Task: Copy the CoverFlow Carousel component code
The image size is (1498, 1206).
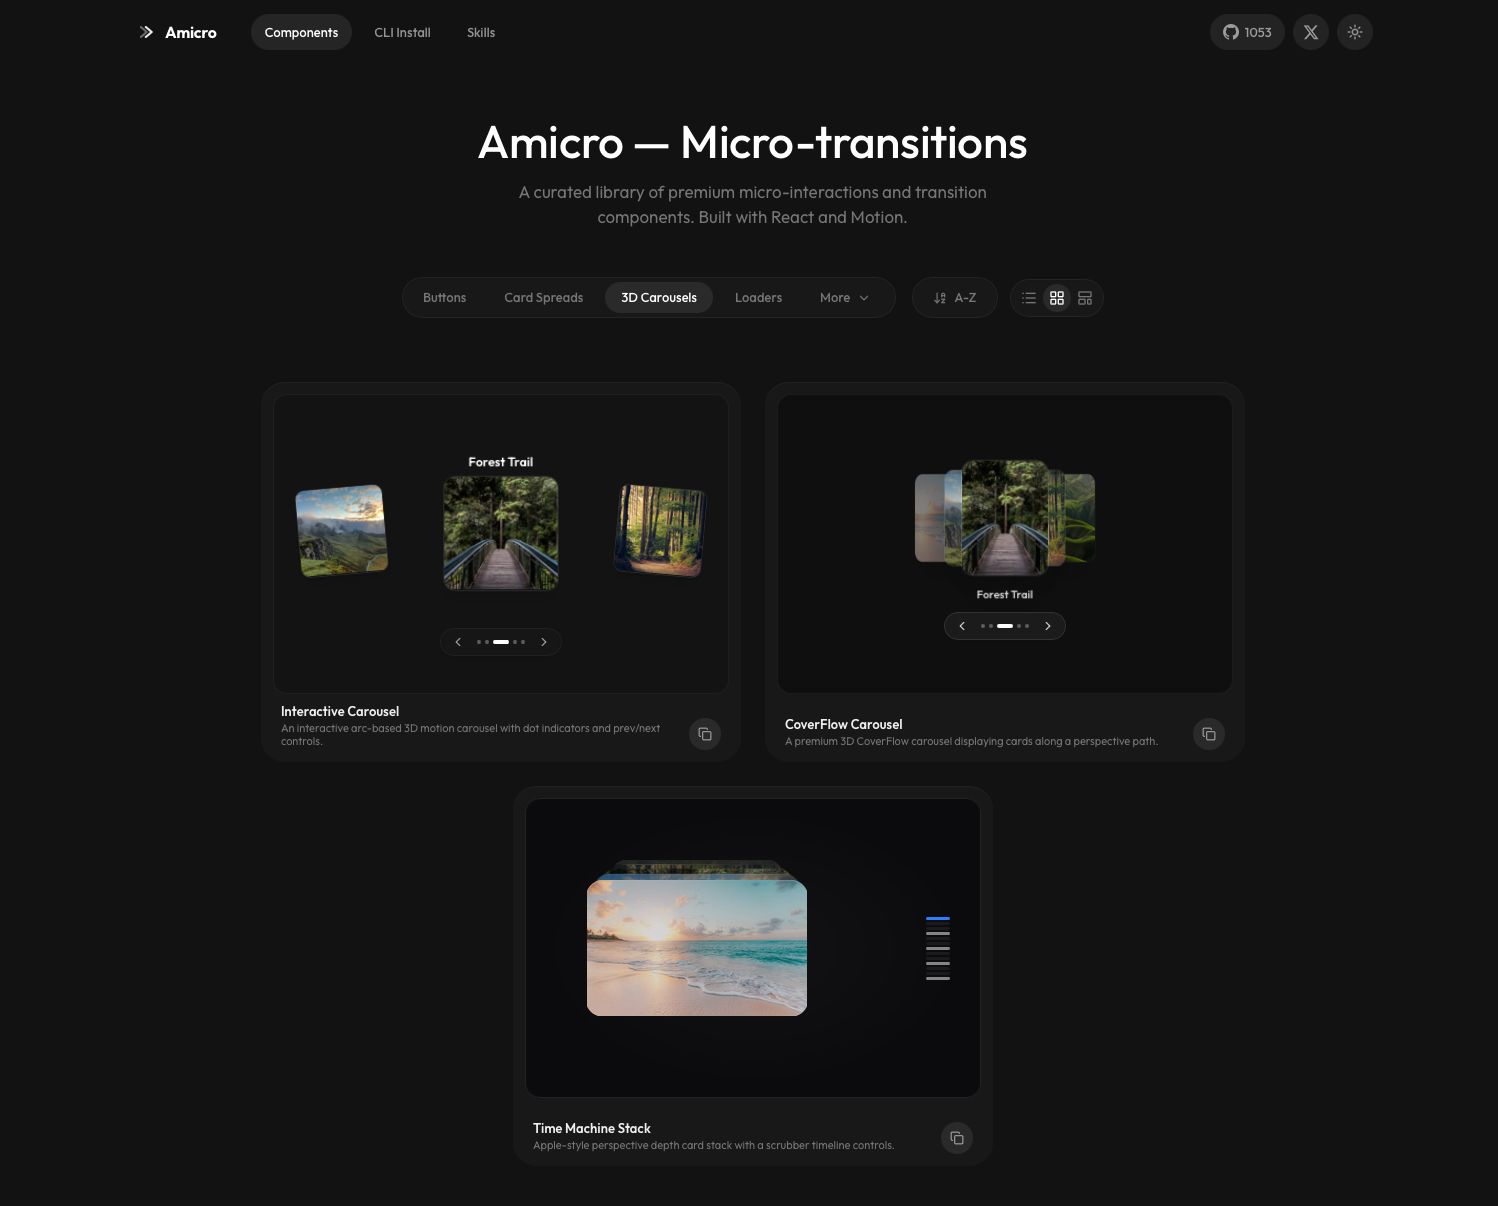Action: tap(1209, 734)
